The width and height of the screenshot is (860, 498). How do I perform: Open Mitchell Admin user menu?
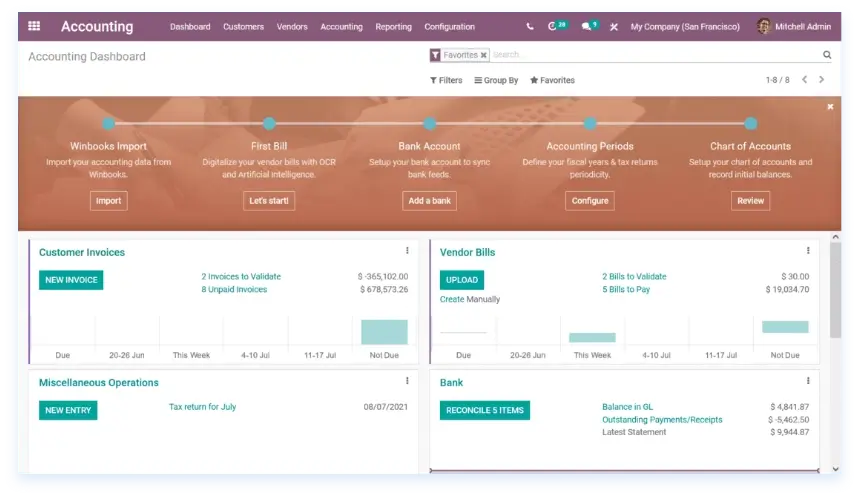click(x=794, y=27)
